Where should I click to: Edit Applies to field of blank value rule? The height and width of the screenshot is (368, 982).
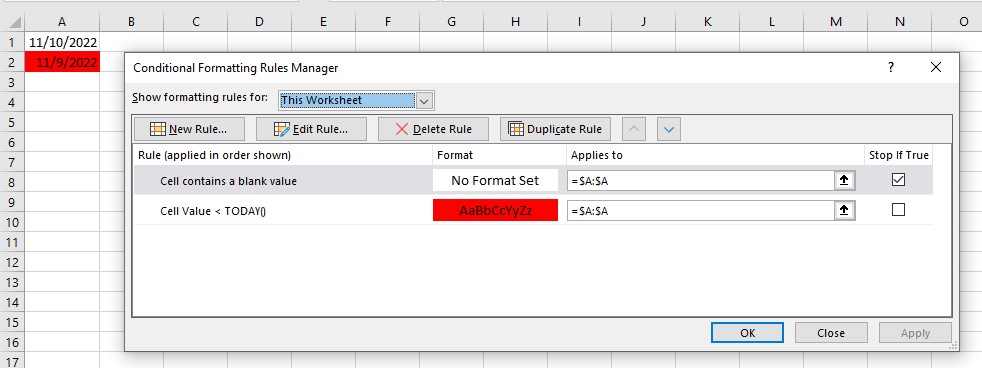(x=701, y=181)
